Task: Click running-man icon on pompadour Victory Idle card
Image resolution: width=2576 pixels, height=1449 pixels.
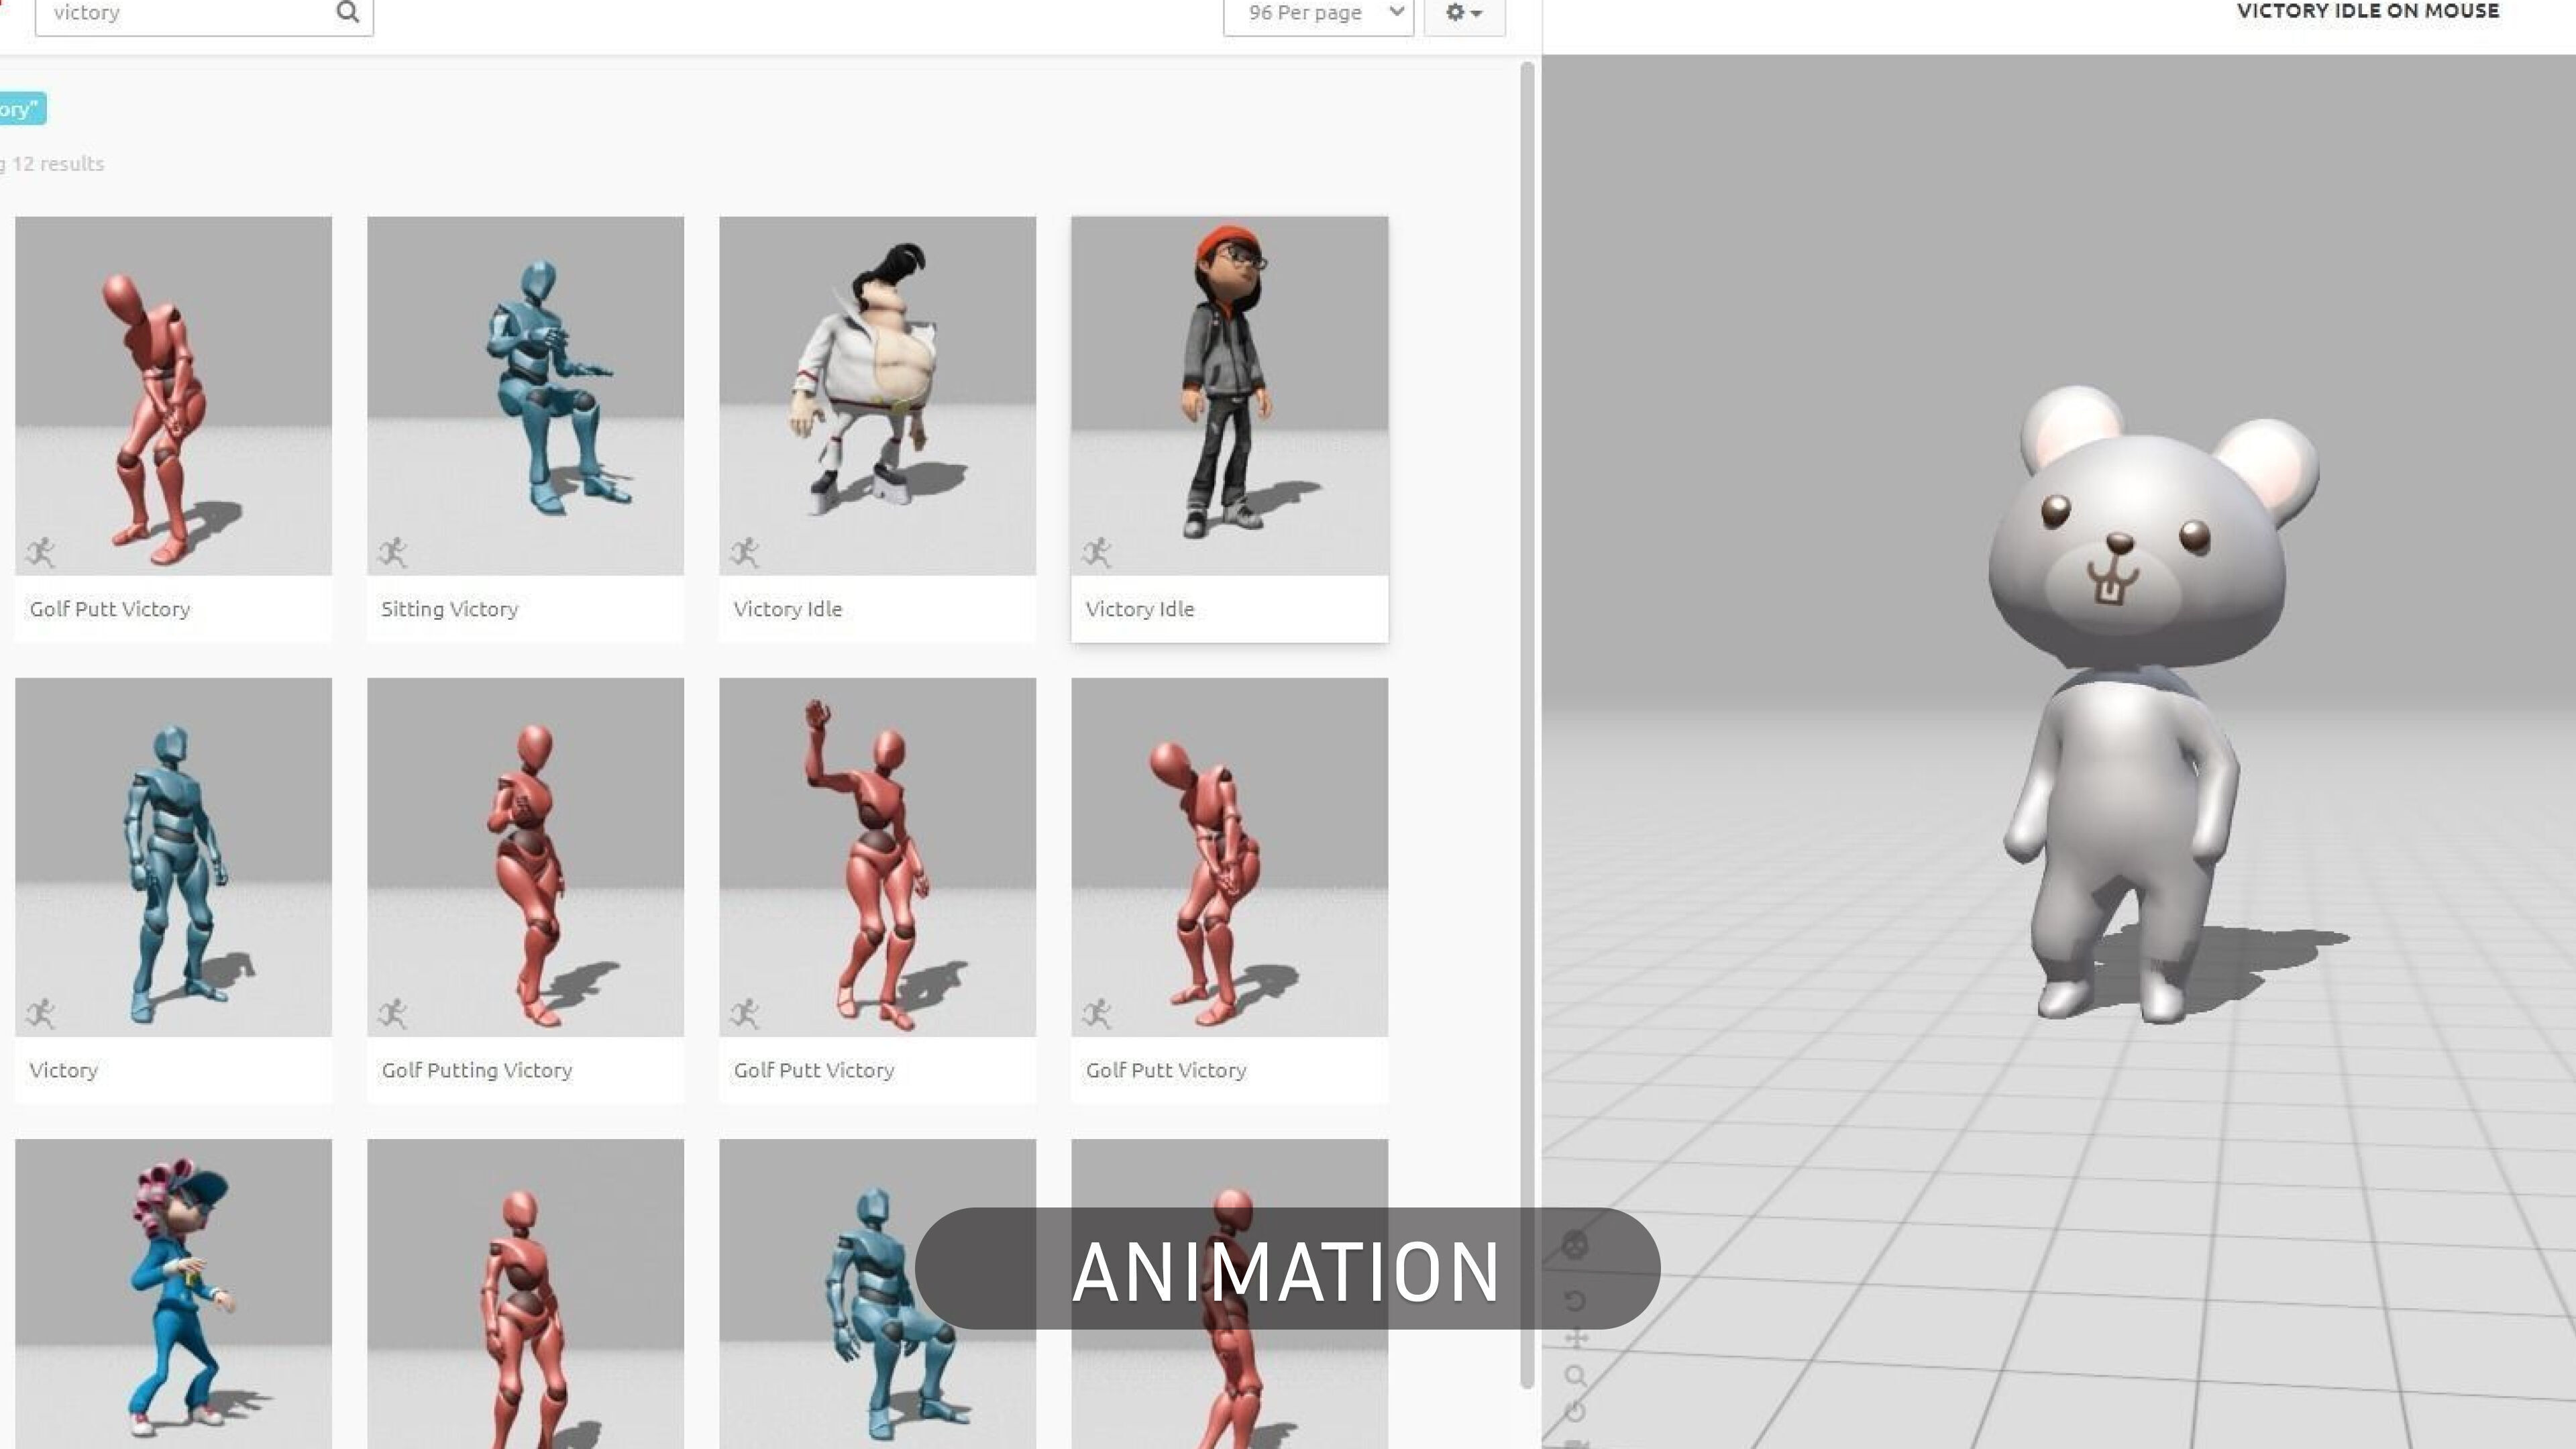Action: pyautogui.click(x=745, y=552)
